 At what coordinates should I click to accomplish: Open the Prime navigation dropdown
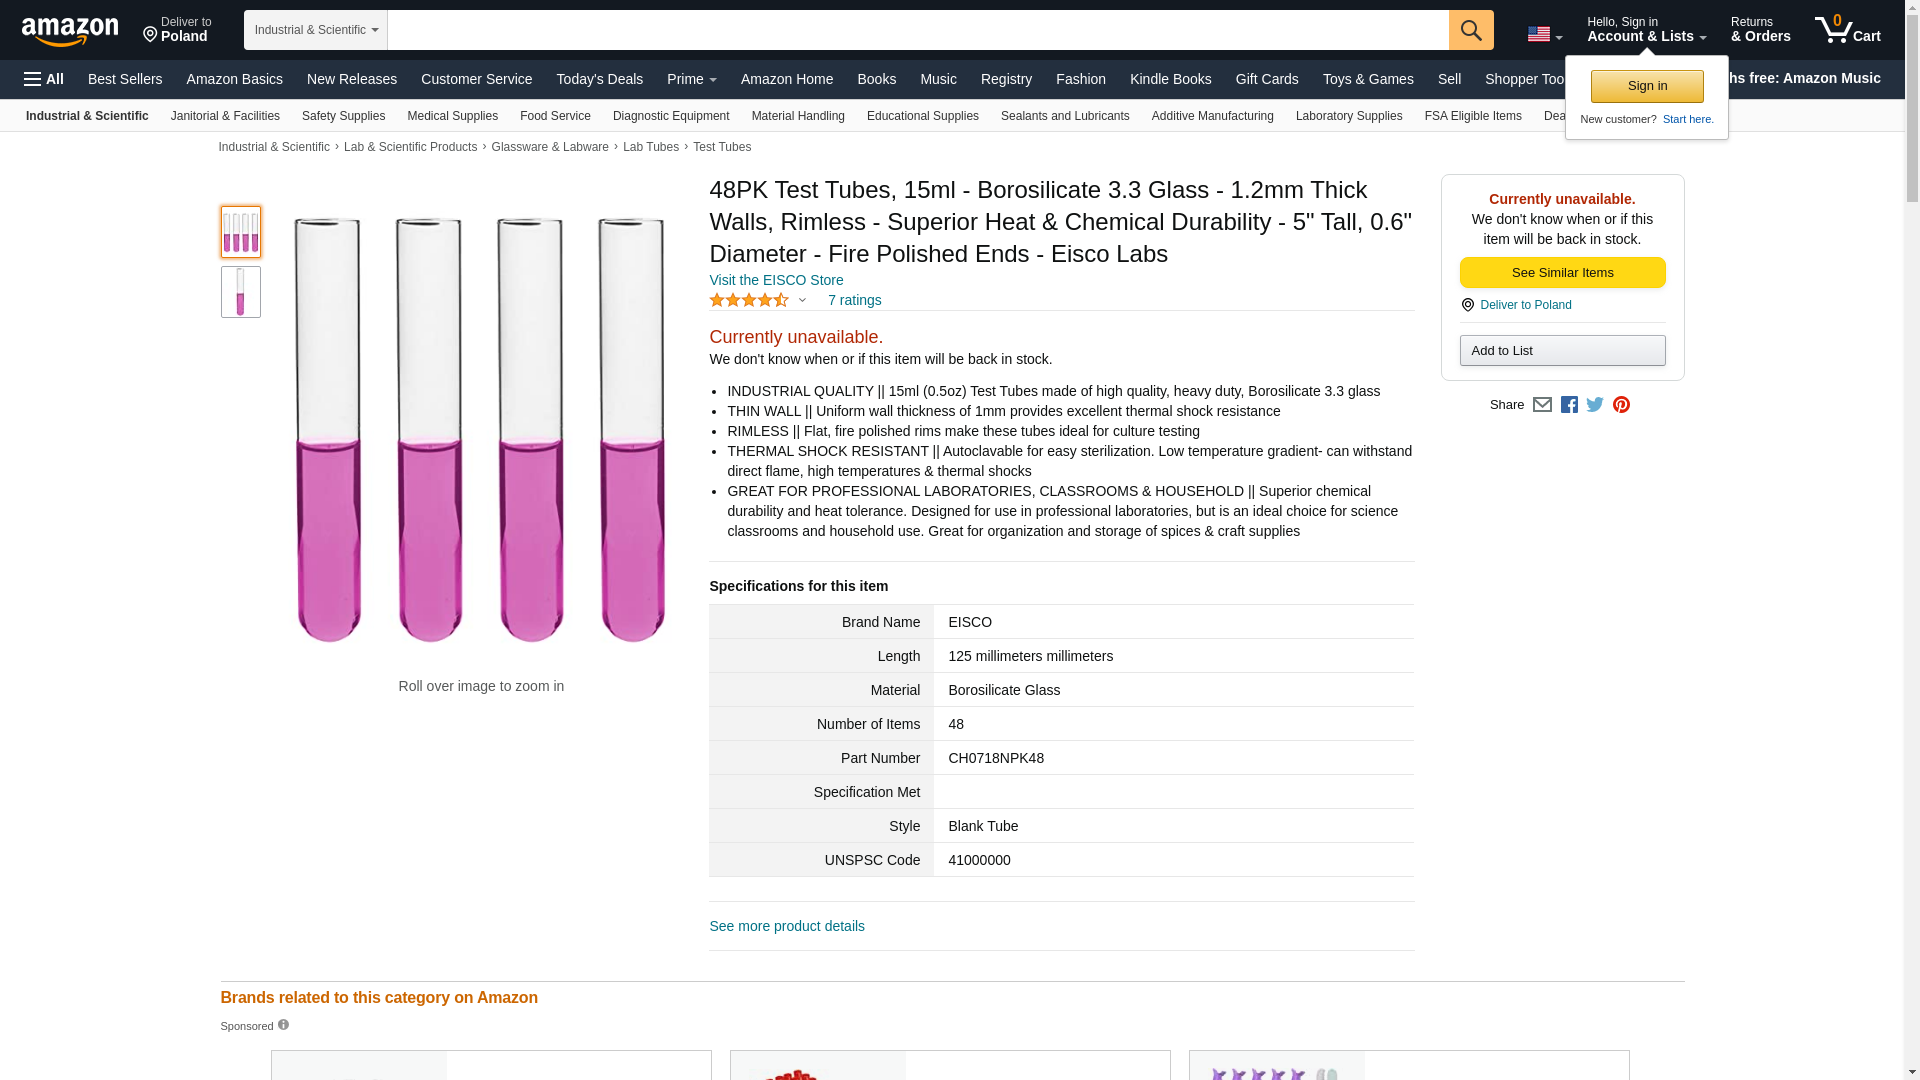tap(691, 79)
